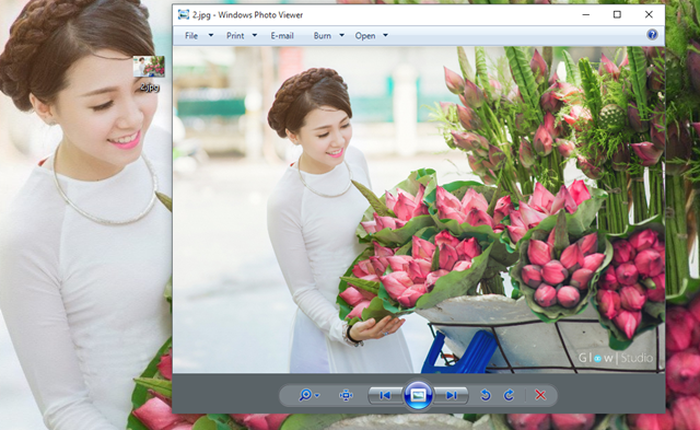
Task: Maximize the Photo Viewer window
Action: [617, 15]
